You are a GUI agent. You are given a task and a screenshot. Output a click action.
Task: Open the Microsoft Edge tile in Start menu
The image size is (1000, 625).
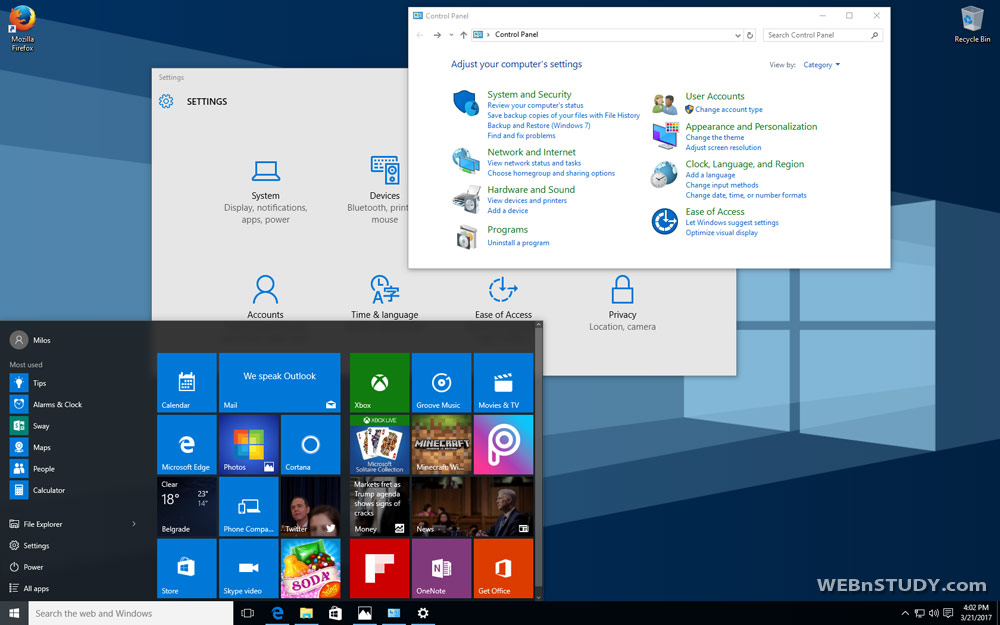pyautogui.click(x=186, y=445)
